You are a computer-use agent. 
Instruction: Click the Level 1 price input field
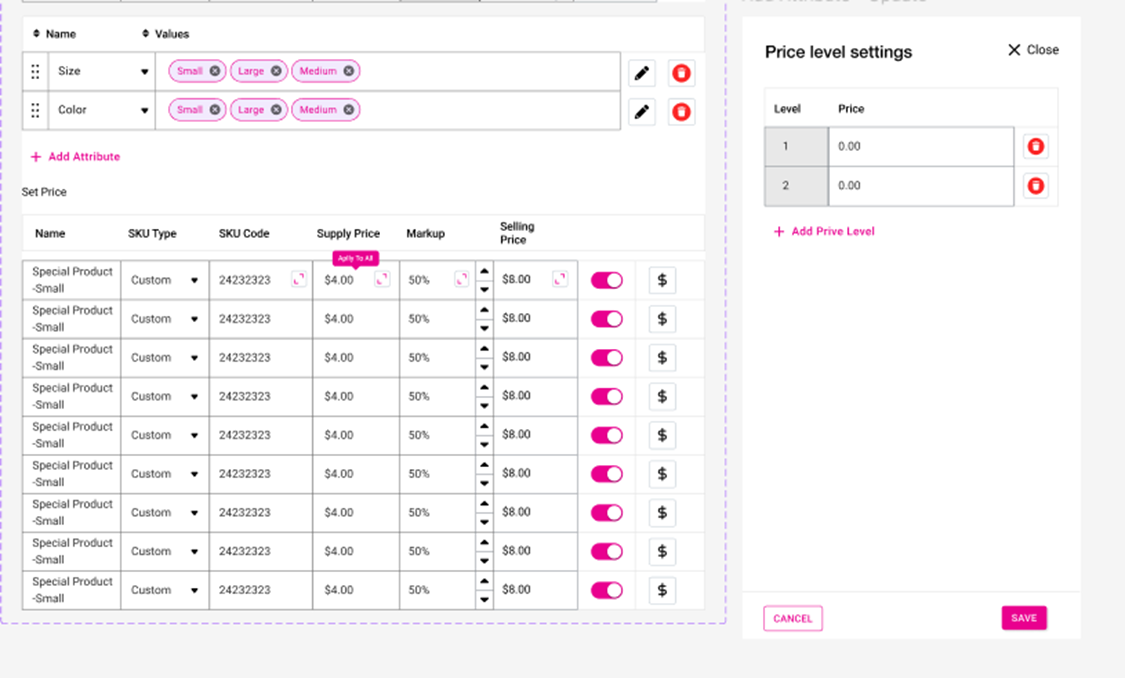coord(920,147)
